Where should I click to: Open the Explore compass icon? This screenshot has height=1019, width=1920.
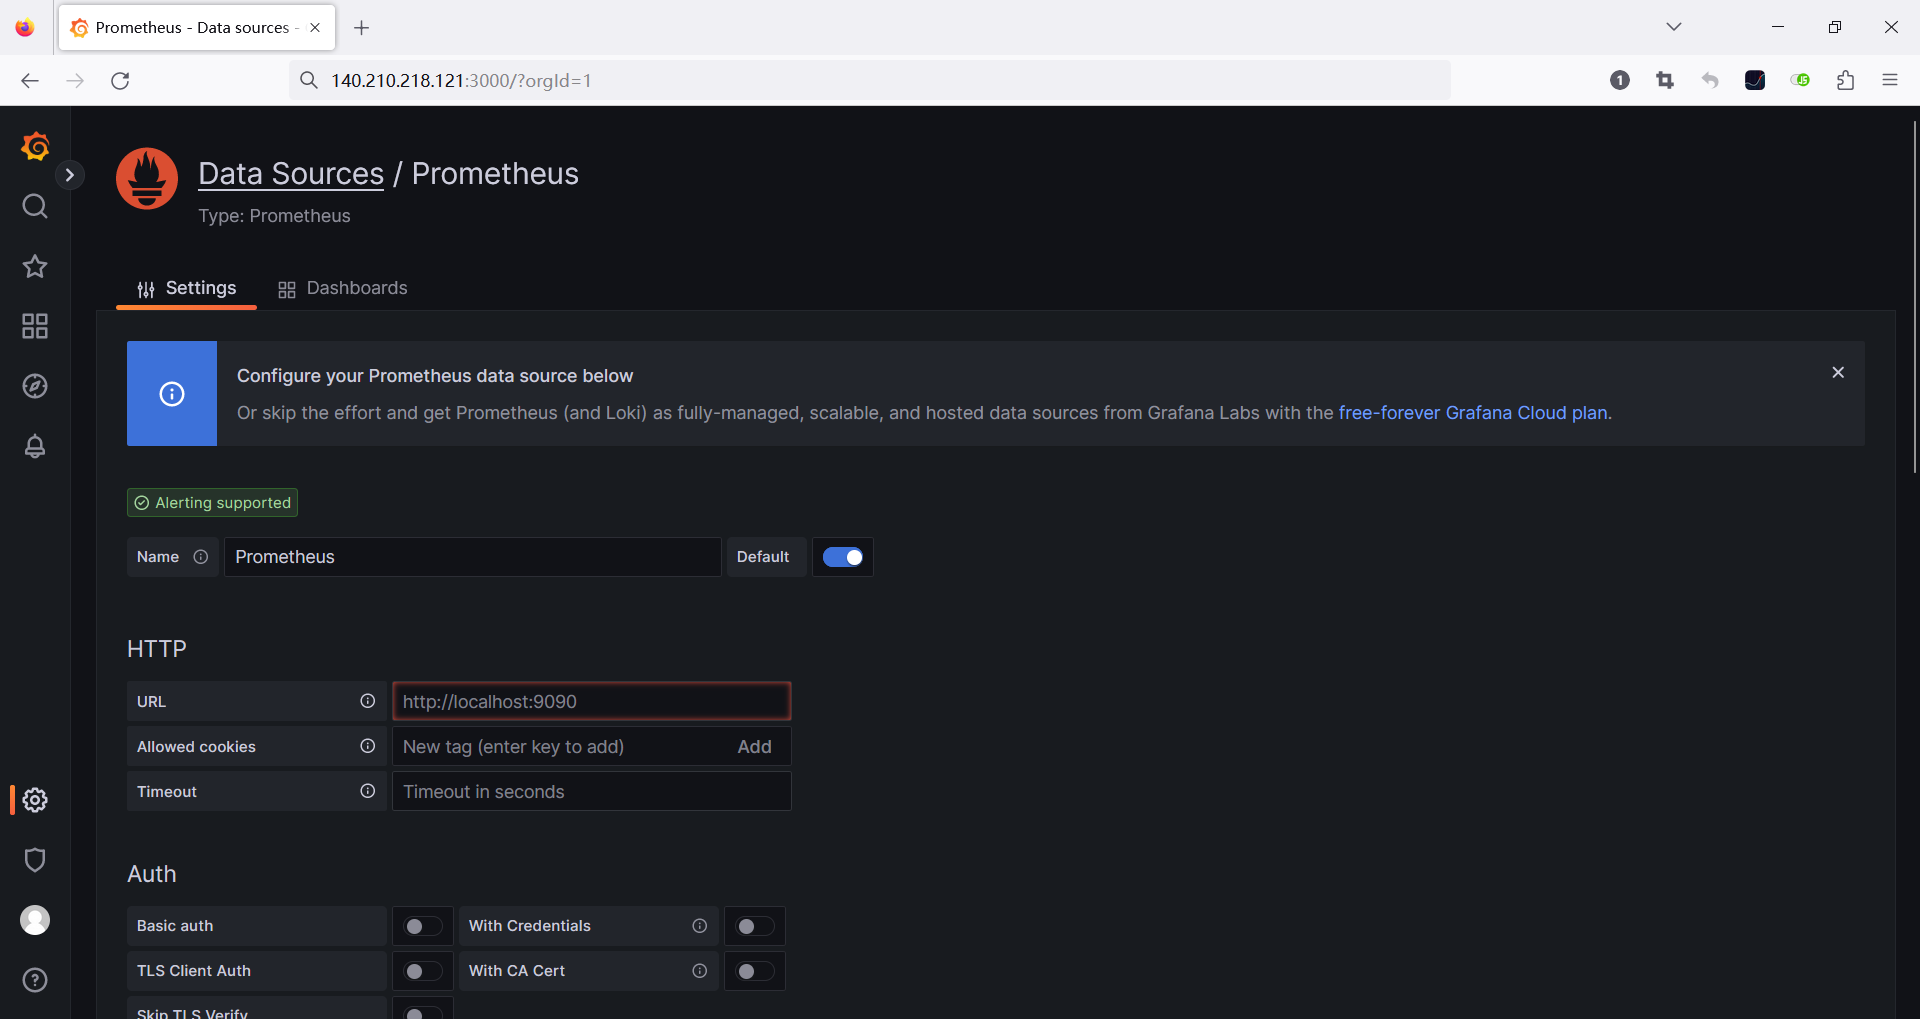point(35,386)
